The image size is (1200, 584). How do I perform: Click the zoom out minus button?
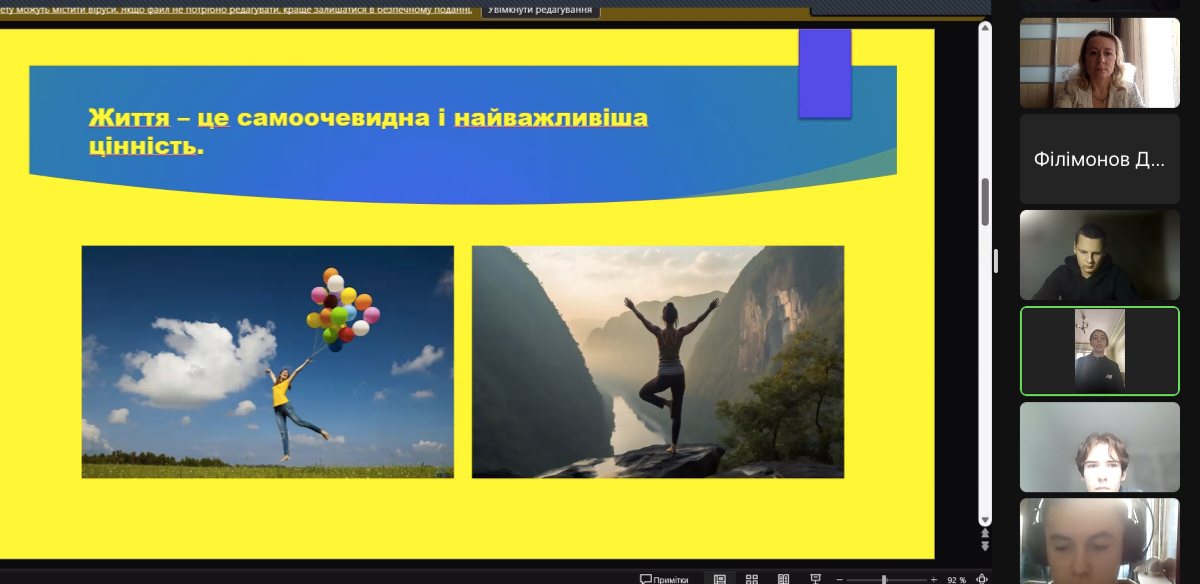(x=841, y=579)
